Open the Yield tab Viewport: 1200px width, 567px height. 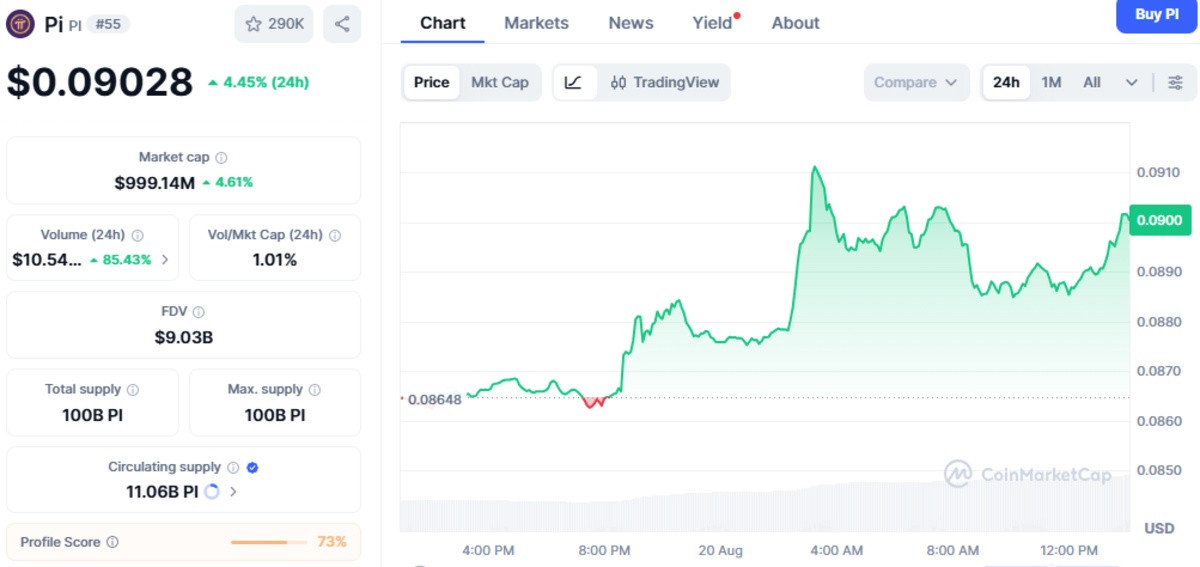pyautogui.click(x=713, y=23)
